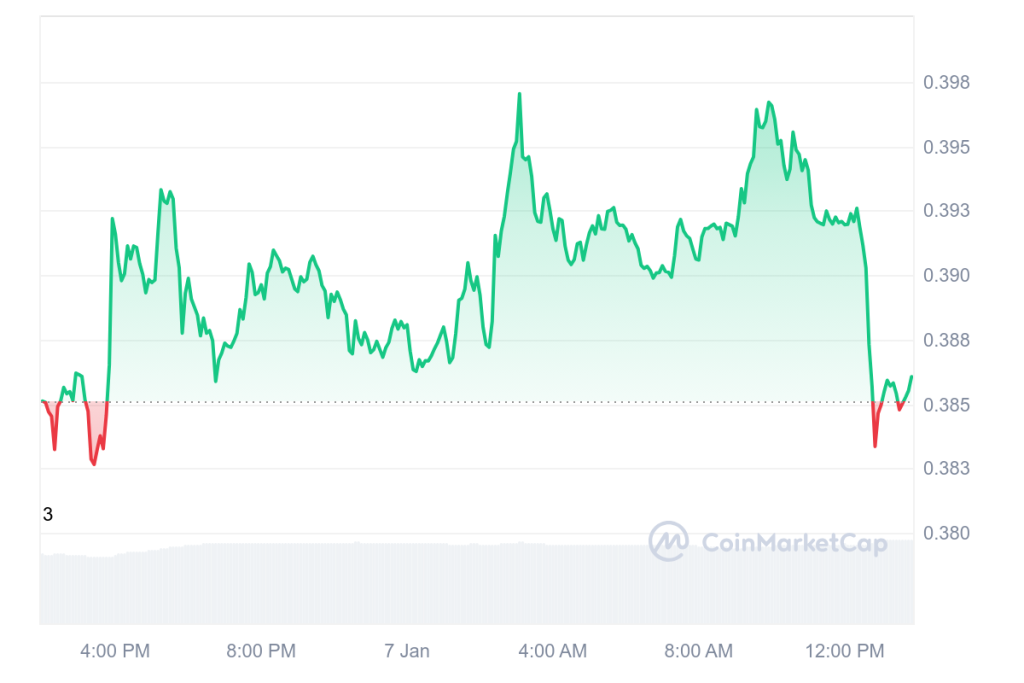Click the highest green price peak
Screen dimensions: 1024x683
519,95
